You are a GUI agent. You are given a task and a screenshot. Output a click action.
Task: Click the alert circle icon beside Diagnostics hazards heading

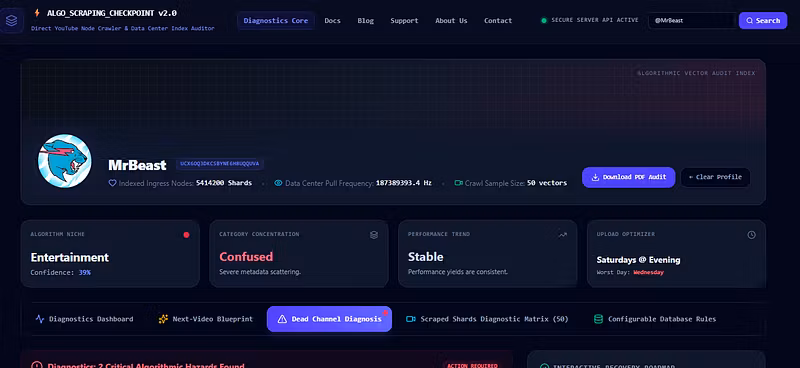(x=37, y=365)
